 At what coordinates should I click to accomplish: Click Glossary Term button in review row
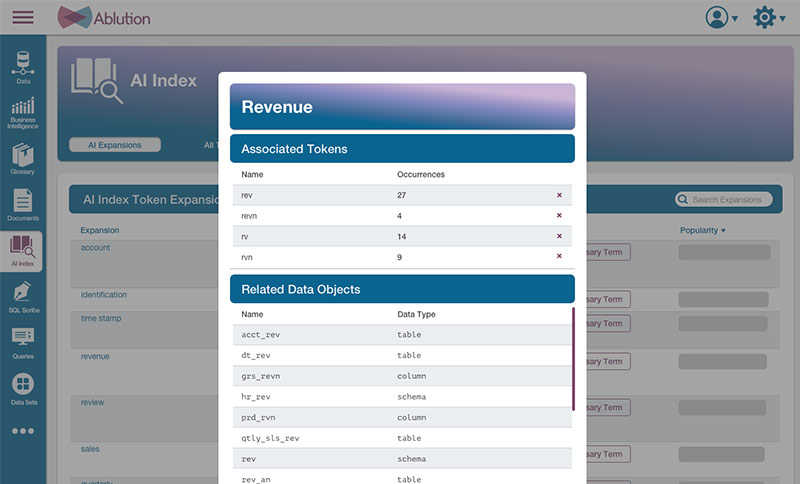pyautogui.click(x=608, y=407)
